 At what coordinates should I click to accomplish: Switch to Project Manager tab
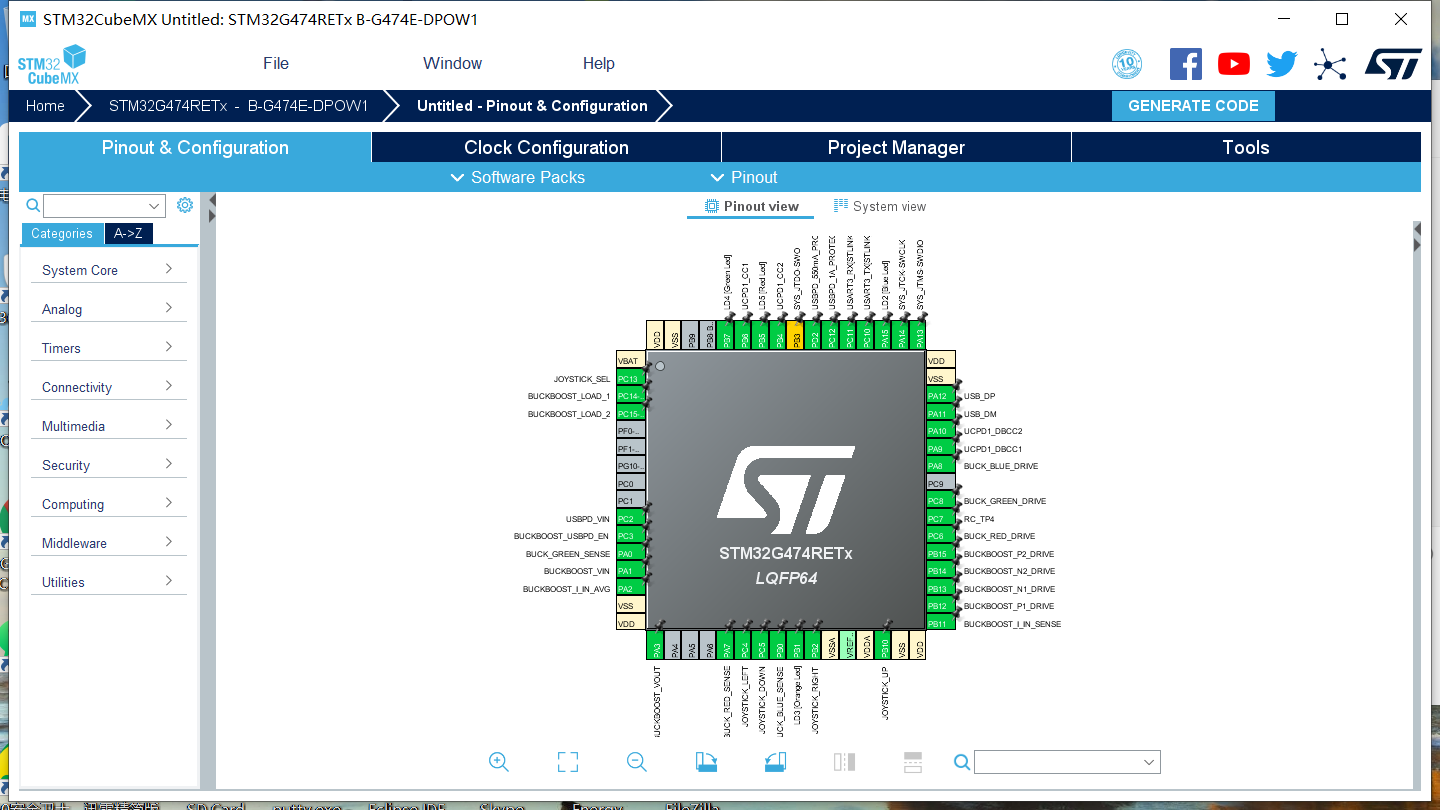point(896,147)
